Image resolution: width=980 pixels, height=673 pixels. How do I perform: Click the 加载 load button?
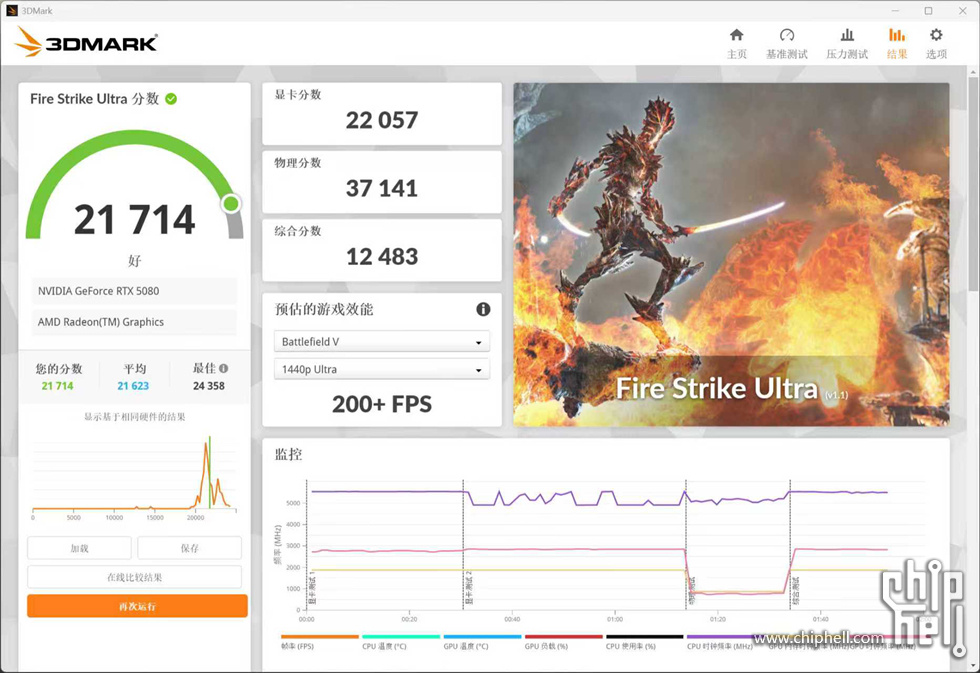point(79,548)
